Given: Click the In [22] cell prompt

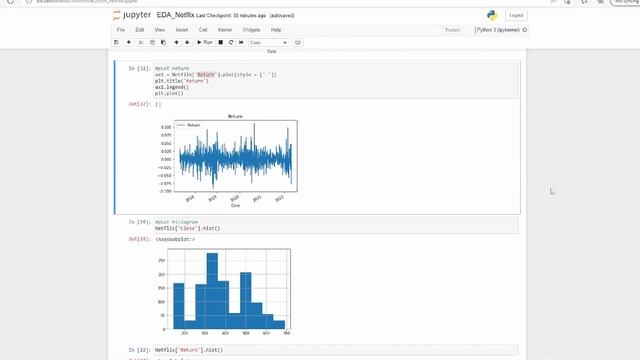Looking at the screenshot, I should (140, 350).
